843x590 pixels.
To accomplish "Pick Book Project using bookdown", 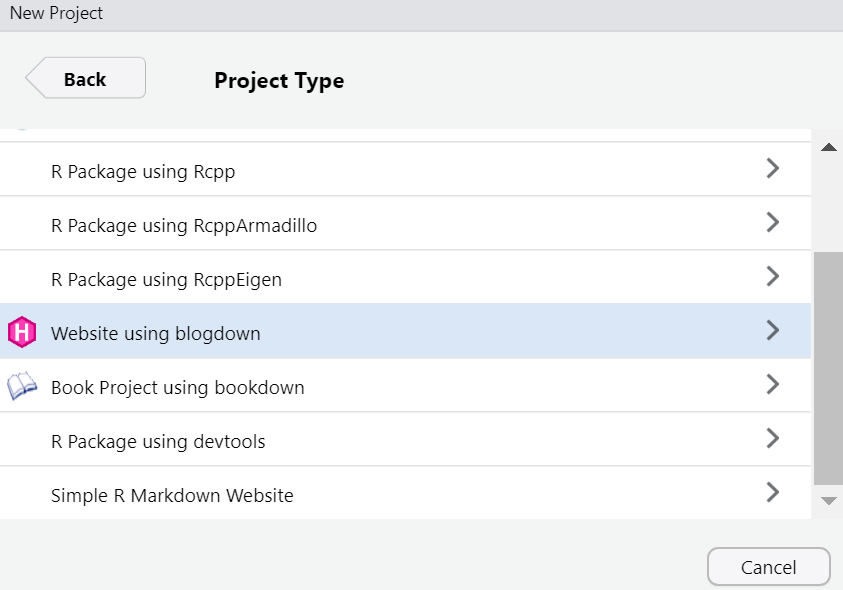I will pos(405,386).
